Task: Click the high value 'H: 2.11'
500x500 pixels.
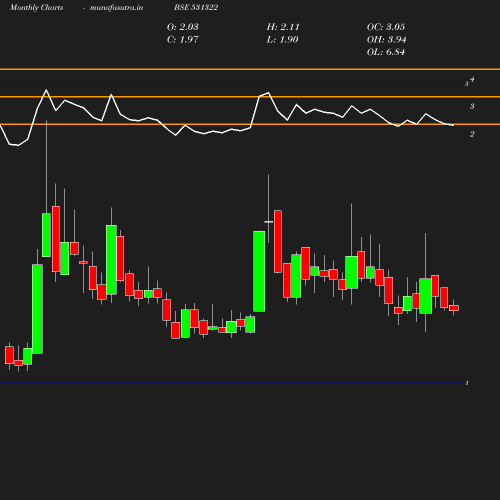Action: click(283, 27)
